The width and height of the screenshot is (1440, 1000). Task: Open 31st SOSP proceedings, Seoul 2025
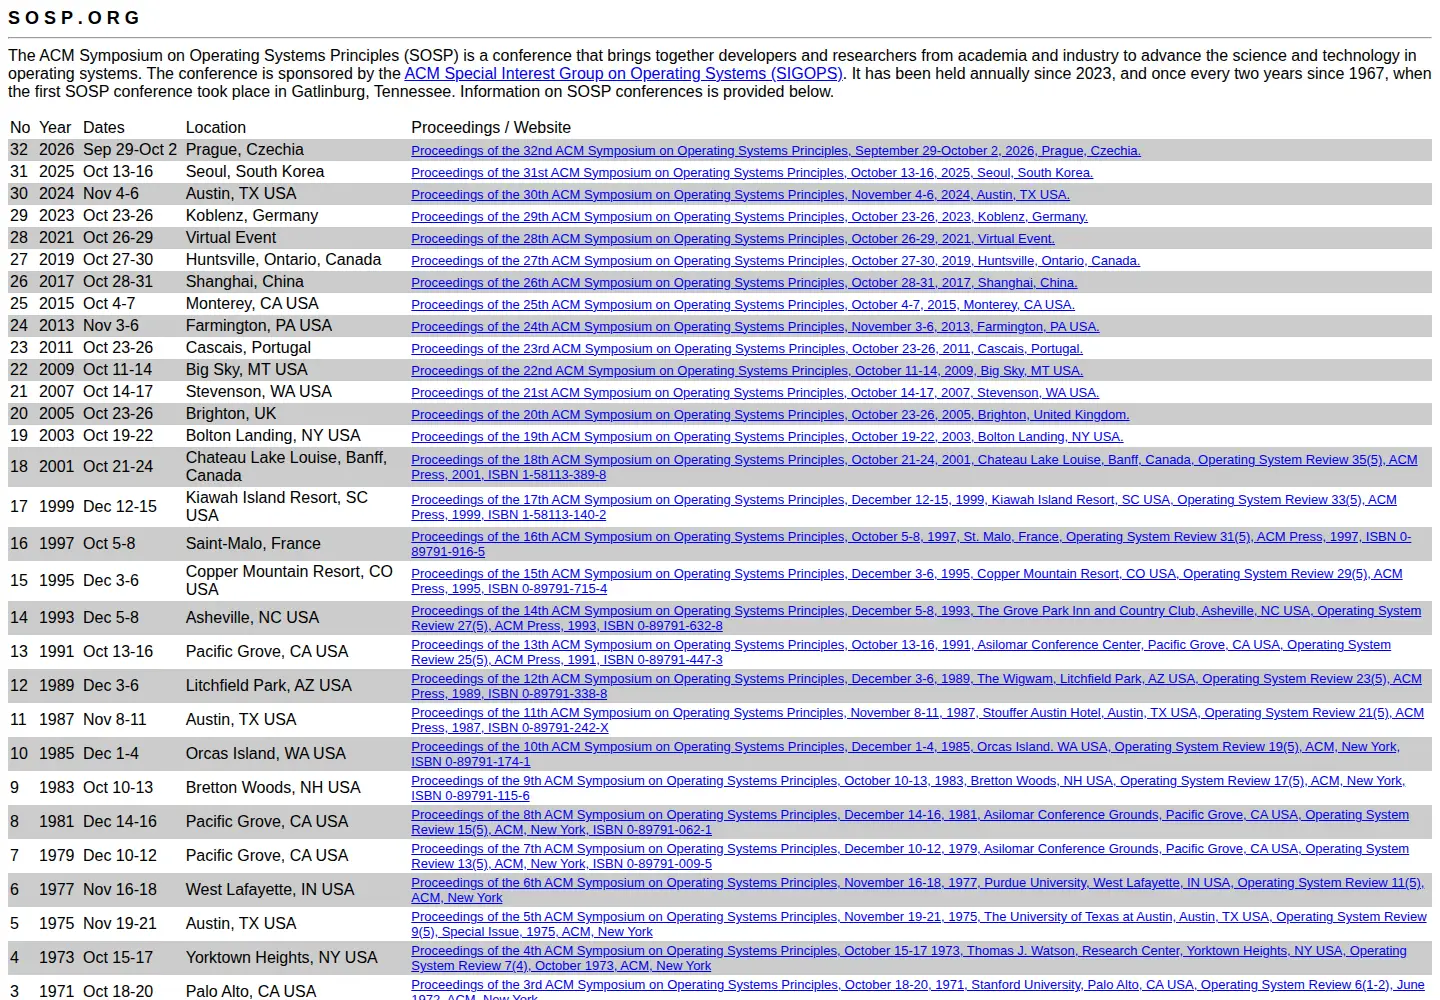[x=752, y=173]
